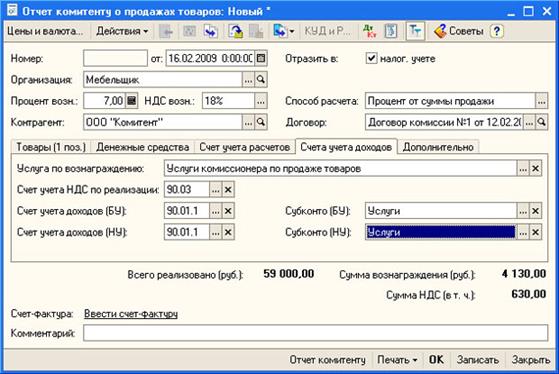Click the document report icon next to Дт/Кт
The image size is (559, 374).
[391, 31]
